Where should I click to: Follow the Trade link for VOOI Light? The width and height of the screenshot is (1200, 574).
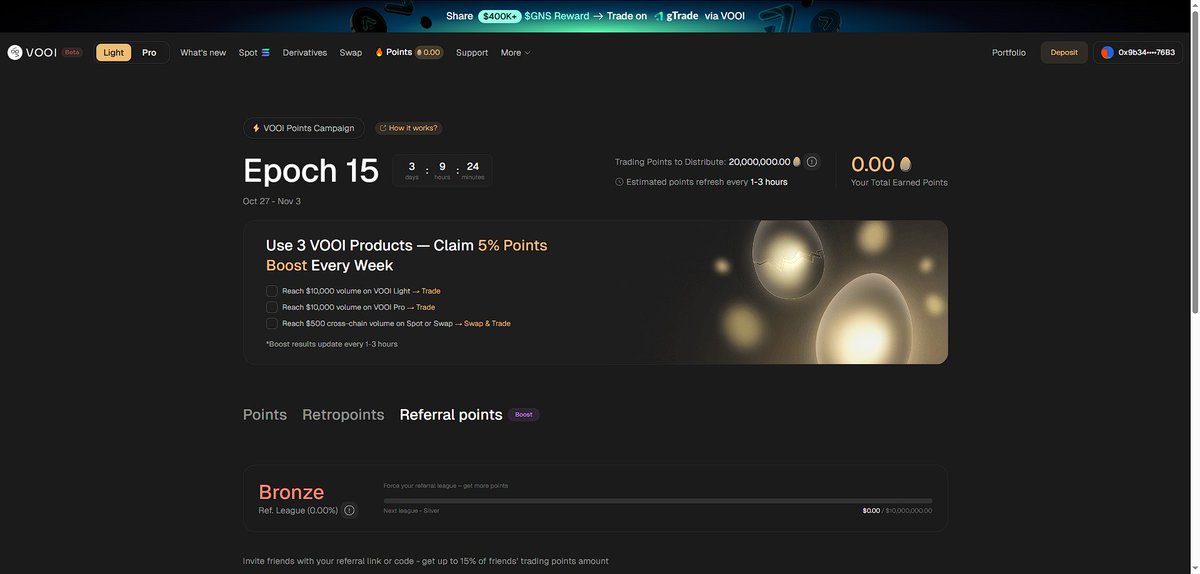431,291
